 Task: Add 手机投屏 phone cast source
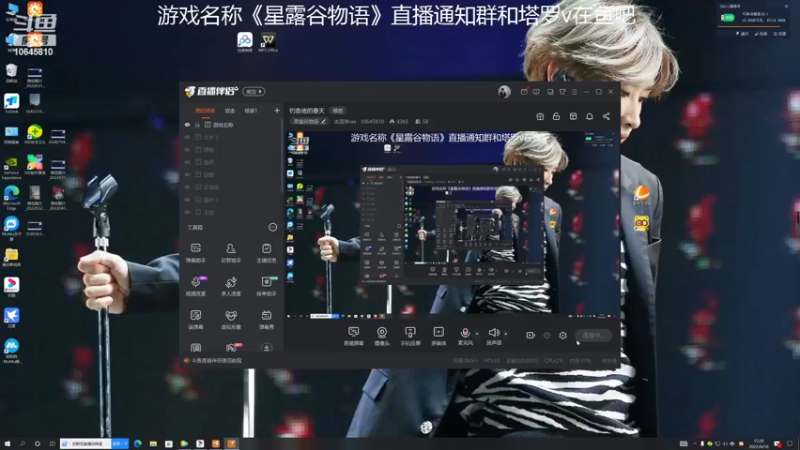click(410, 336)
